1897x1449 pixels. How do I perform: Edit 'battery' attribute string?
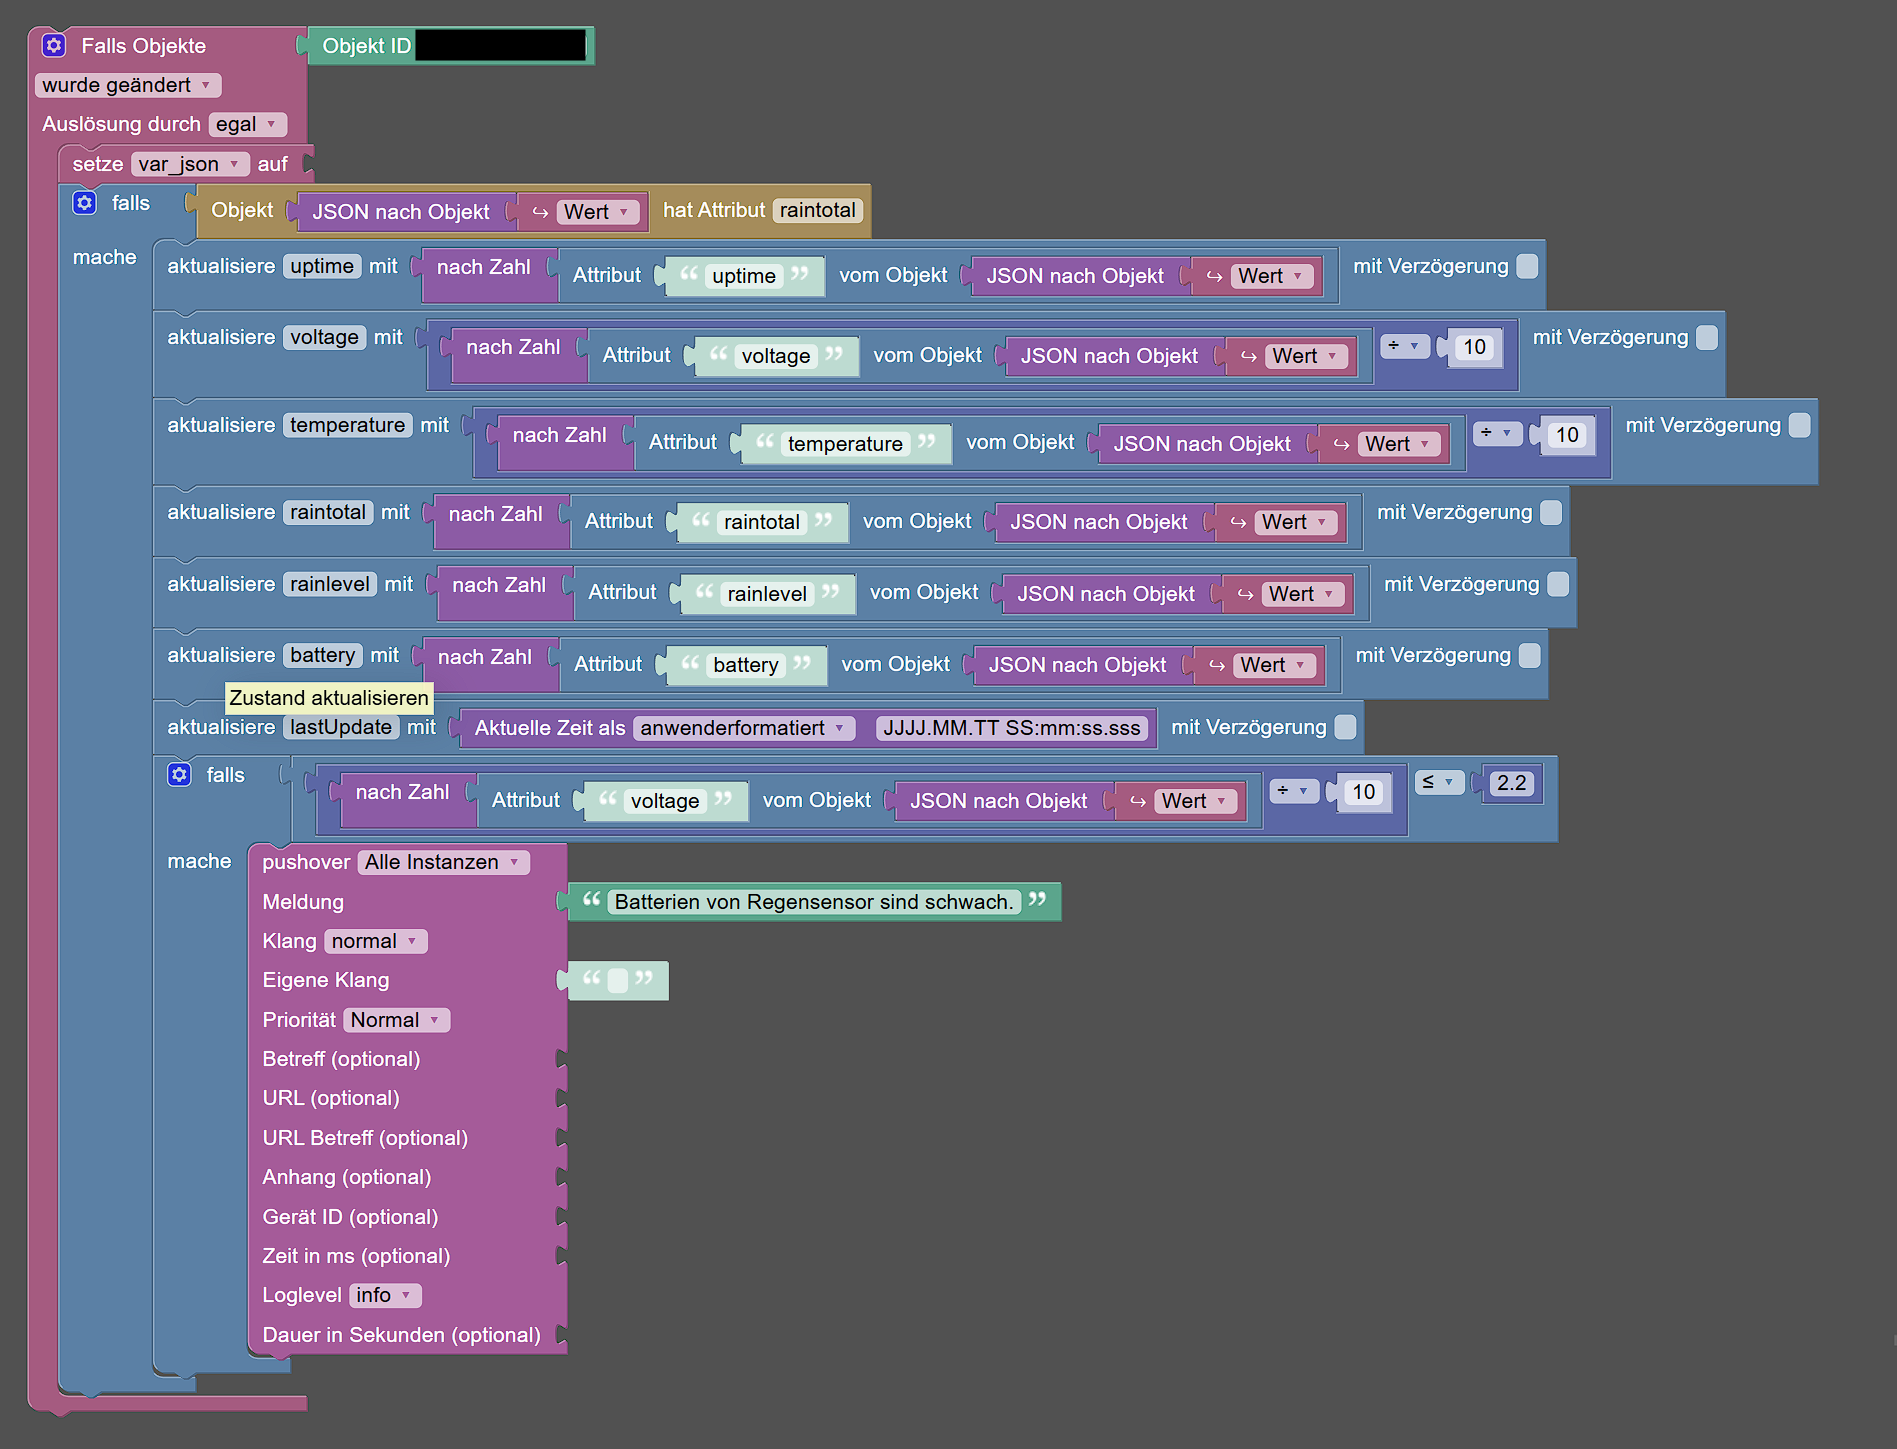coord(745,665)
